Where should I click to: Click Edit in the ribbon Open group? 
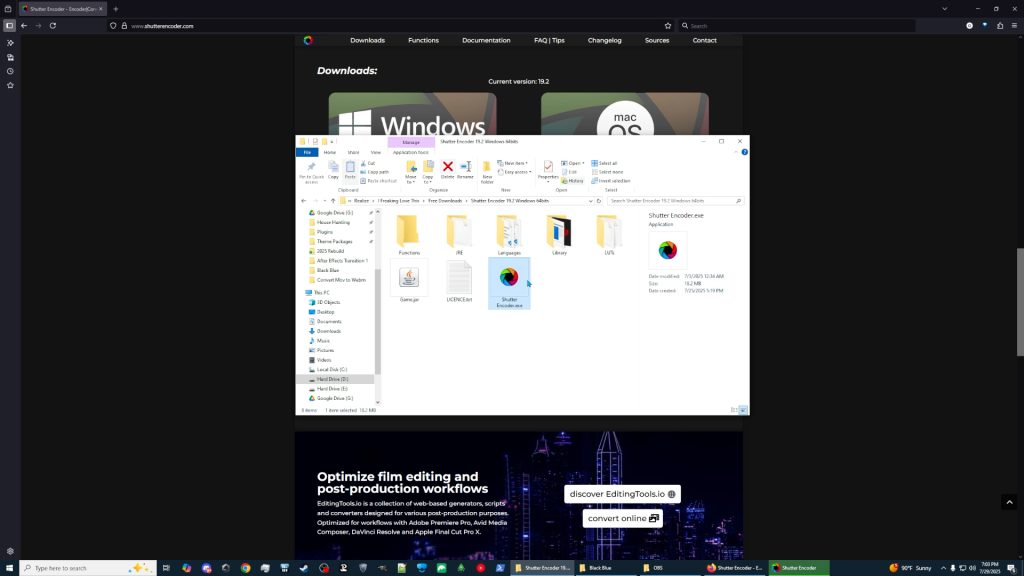[569, 172]
